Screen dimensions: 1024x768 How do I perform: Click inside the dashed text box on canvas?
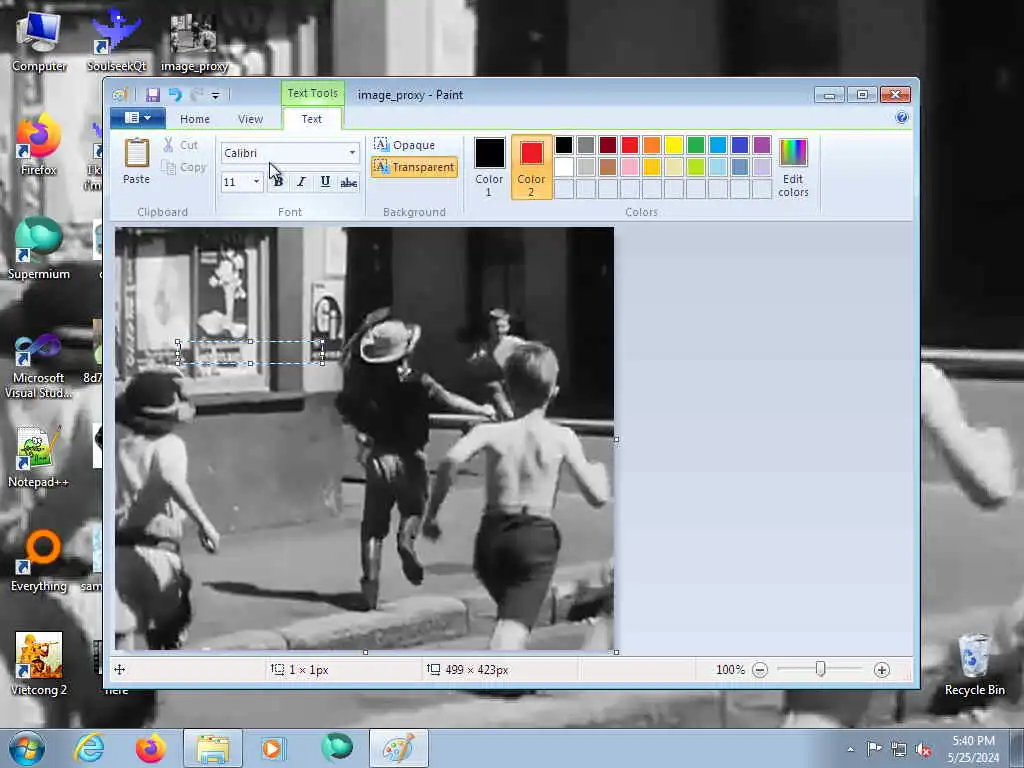[x=250, y=352]
